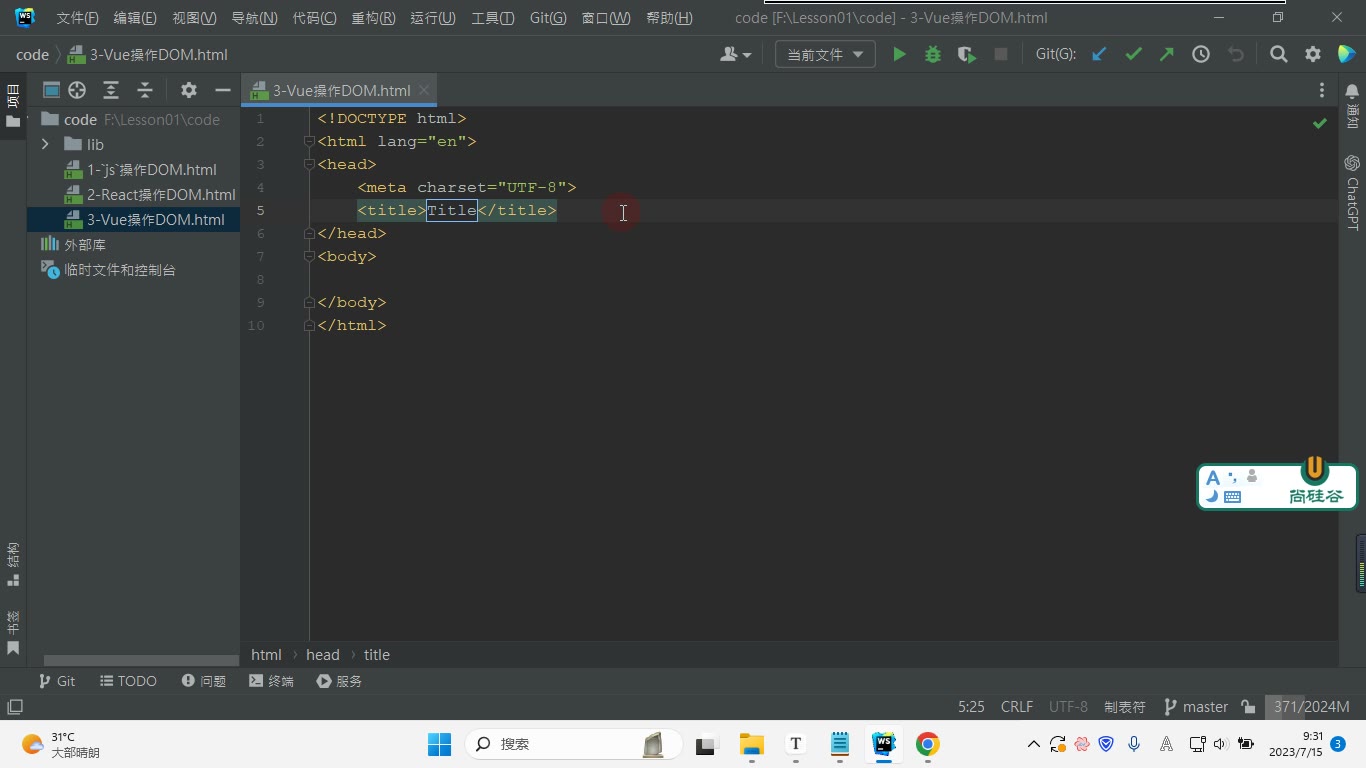
Task: Click the project panel horizontal scrollbar
Action: click(x=140, y=660)
